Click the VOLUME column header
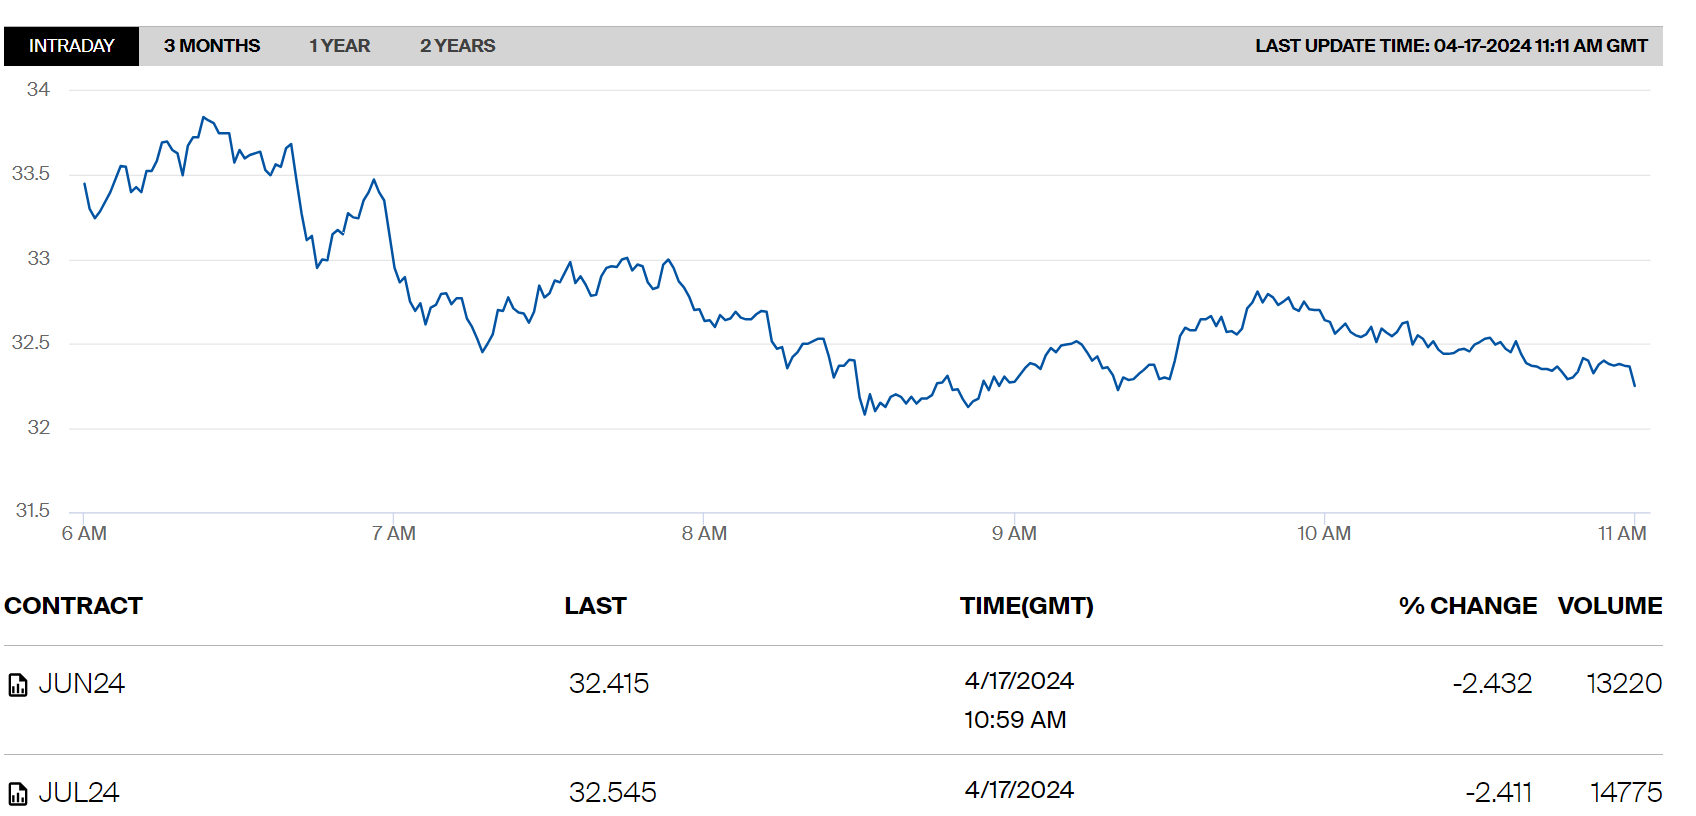This screenshot has height=816, width=1696. (1609, 606)
